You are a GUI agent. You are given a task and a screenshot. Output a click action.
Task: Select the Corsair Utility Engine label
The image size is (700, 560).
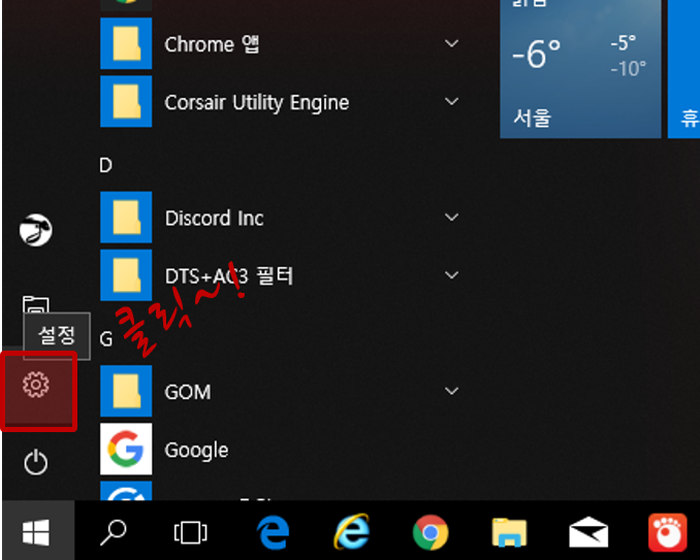257,103
